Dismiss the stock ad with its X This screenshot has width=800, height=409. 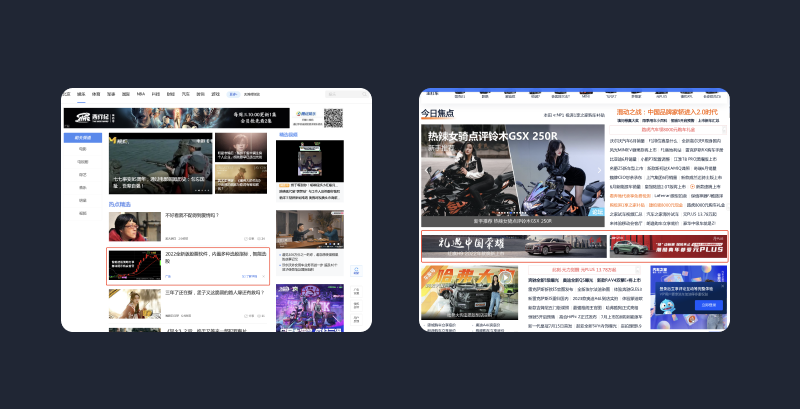click(264, 276)
